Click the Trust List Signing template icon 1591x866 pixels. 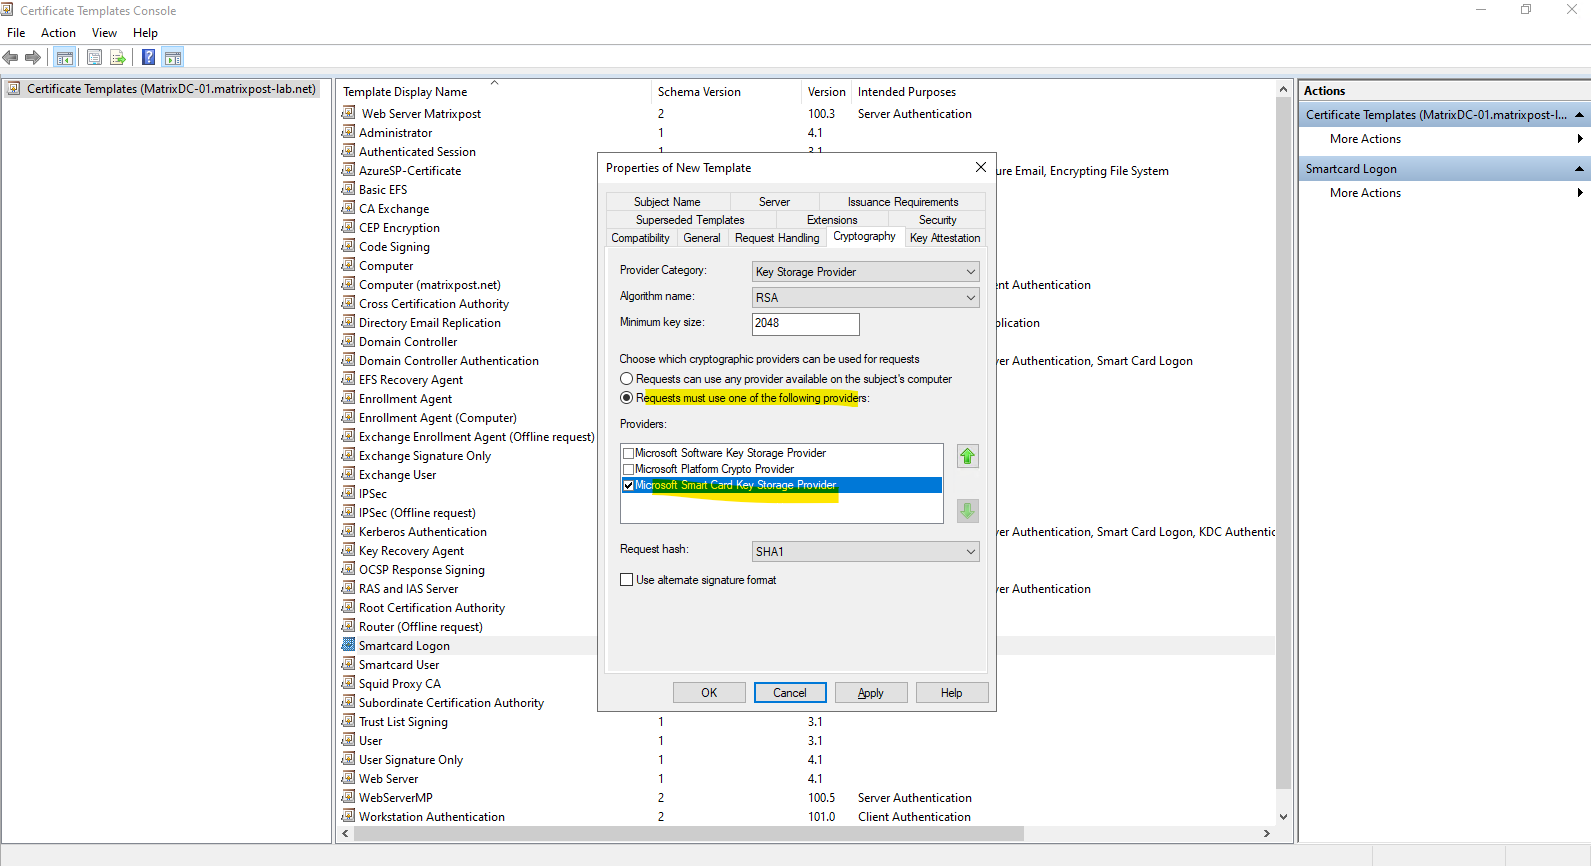[348, 721]
